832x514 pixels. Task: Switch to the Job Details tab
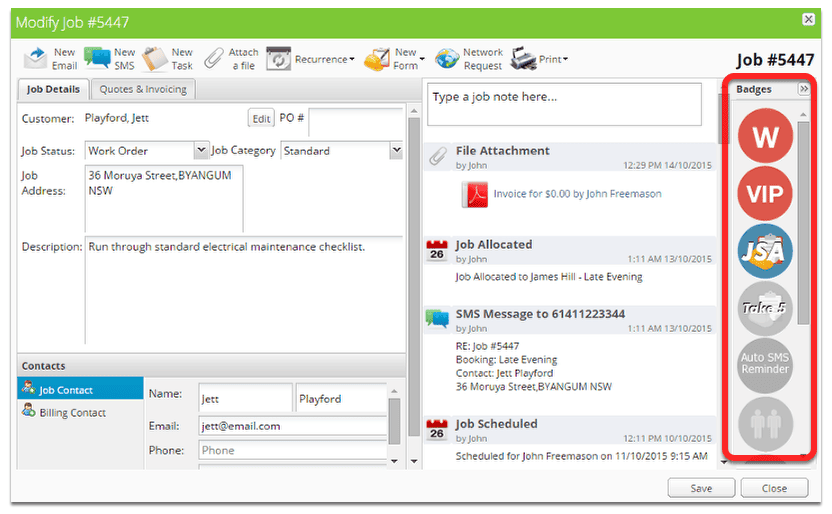coord(53,89)
